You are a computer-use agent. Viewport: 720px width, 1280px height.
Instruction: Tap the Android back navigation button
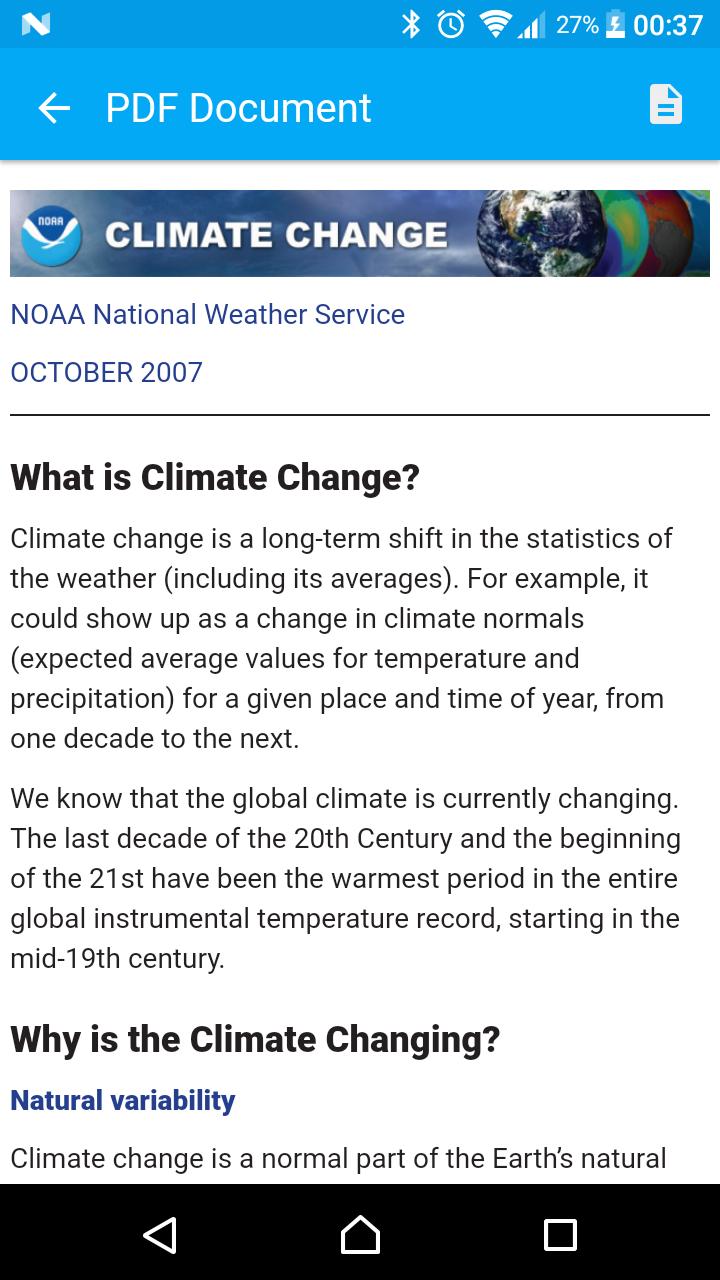[x=160, y=1235]
